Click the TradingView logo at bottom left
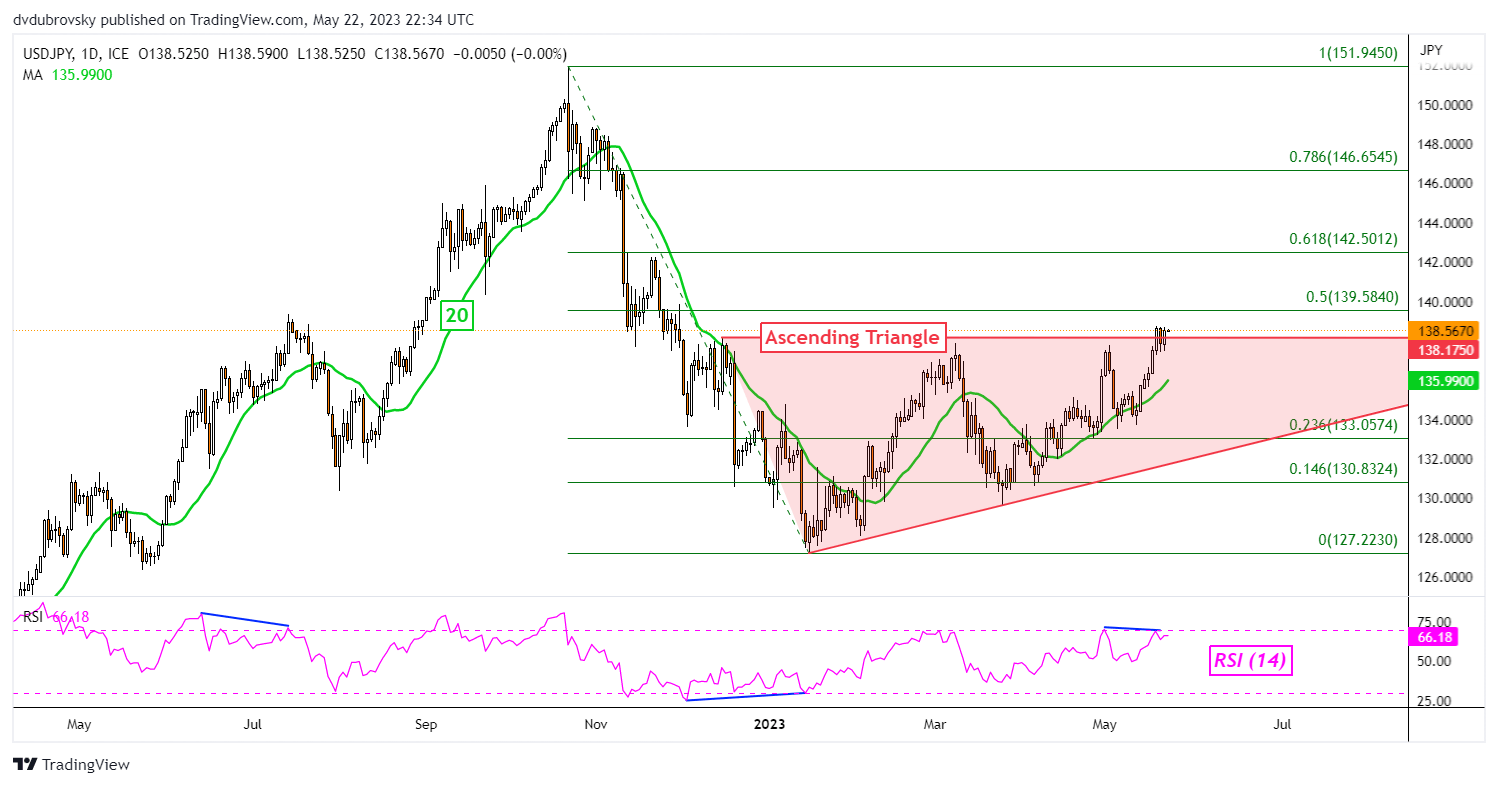Image resolution: width=1498 pixels, height=786 pixels. (x=72, y=765)
